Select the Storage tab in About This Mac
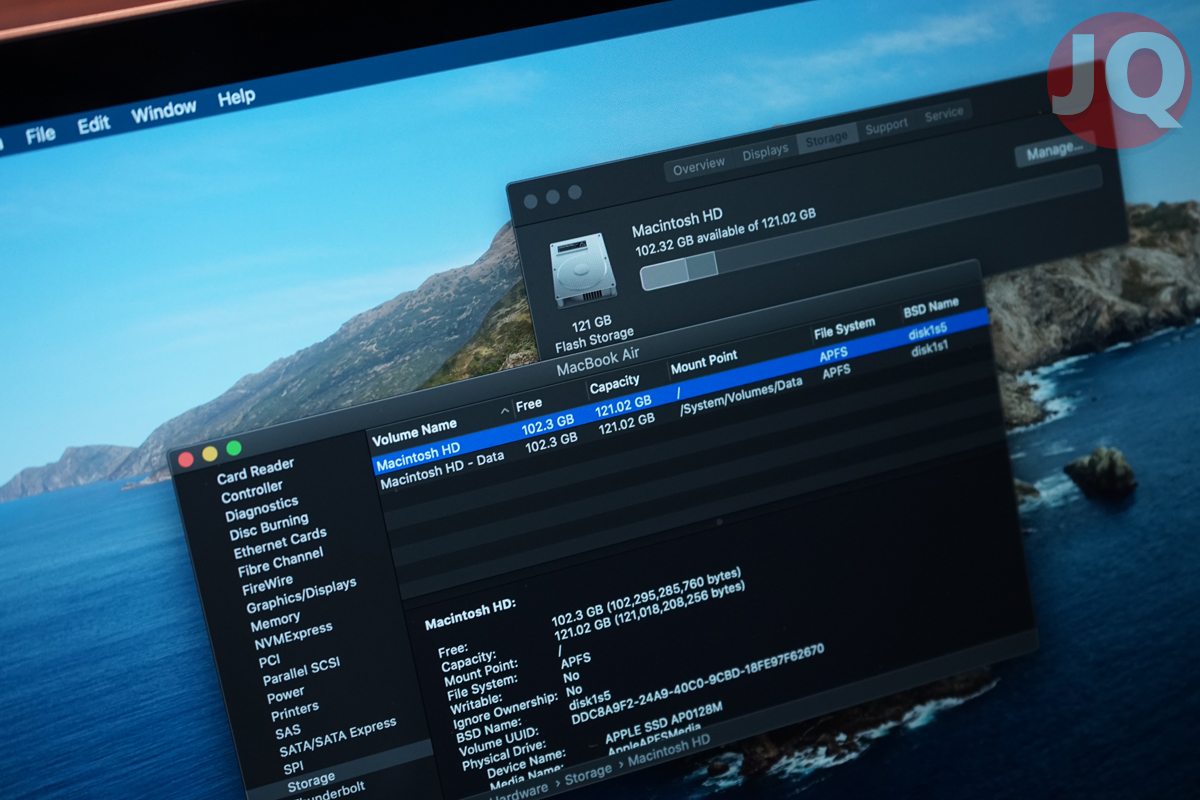 point(826,139)
